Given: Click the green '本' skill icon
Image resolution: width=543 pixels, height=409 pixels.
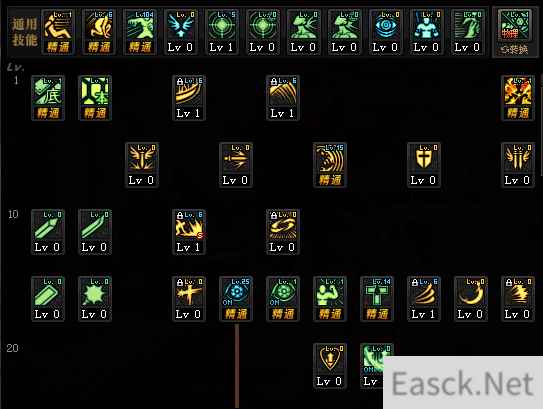Looking at the screenshot, I should (x=95, y=98).
